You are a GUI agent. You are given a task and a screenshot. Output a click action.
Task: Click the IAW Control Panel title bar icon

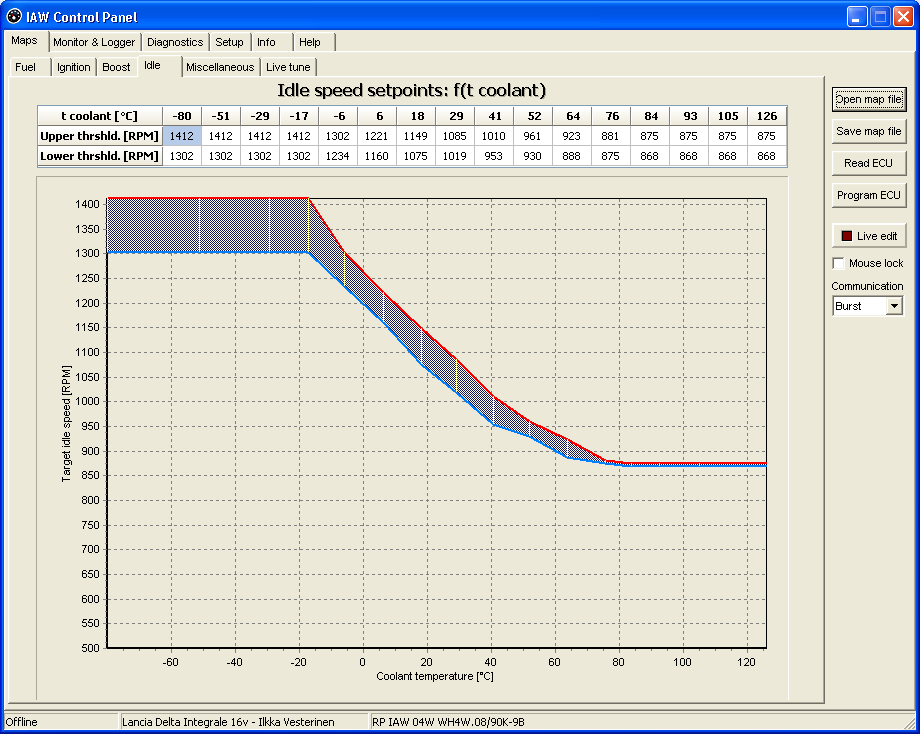pos(14,16)
